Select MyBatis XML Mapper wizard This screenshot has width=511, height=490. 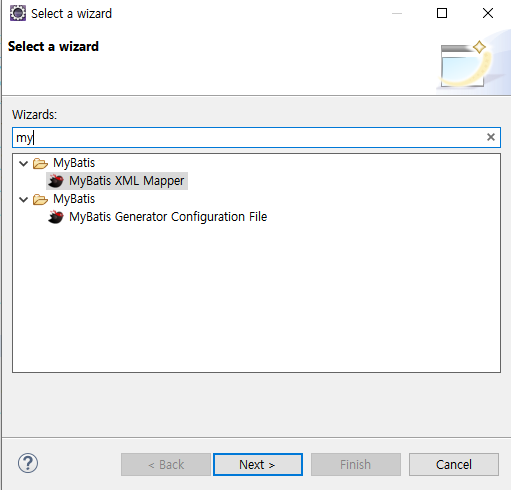point(127,181)
